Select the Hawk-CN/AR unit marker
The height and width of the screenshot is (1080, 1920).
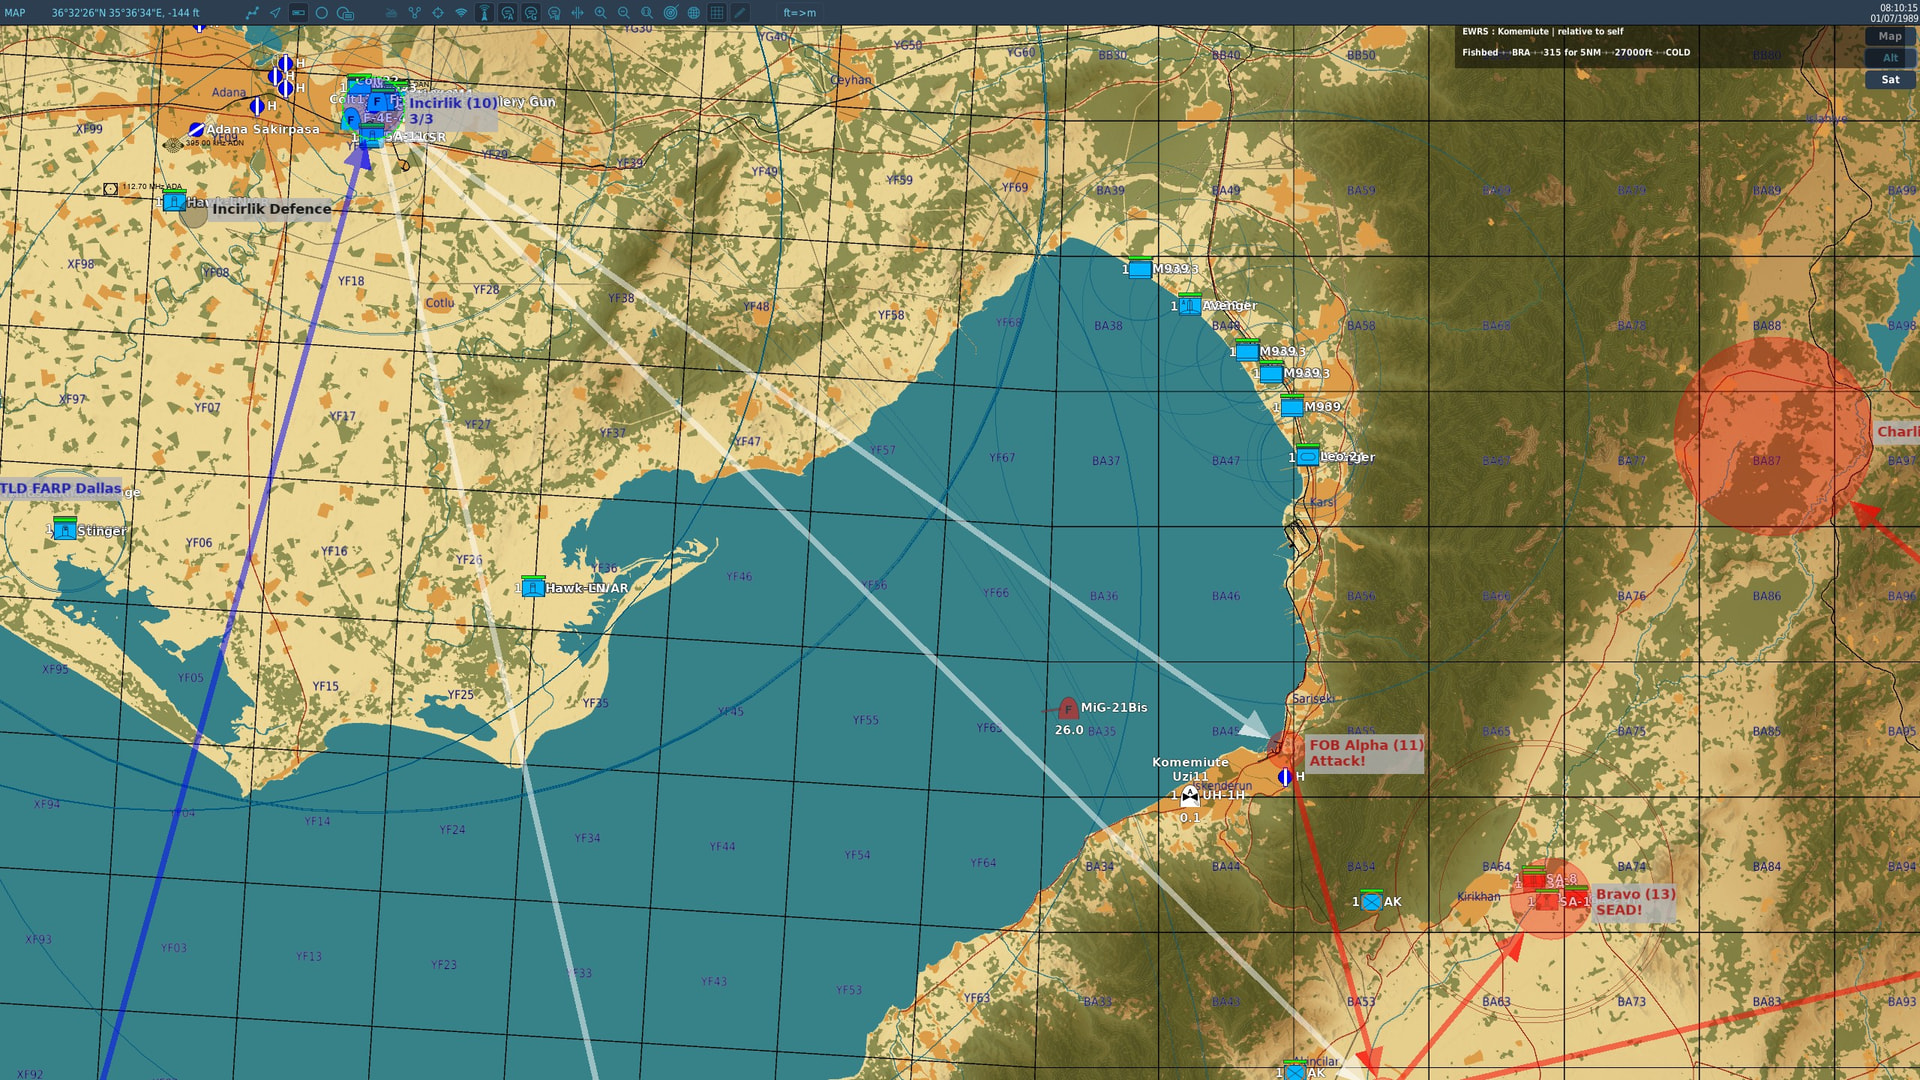[533, 588]
